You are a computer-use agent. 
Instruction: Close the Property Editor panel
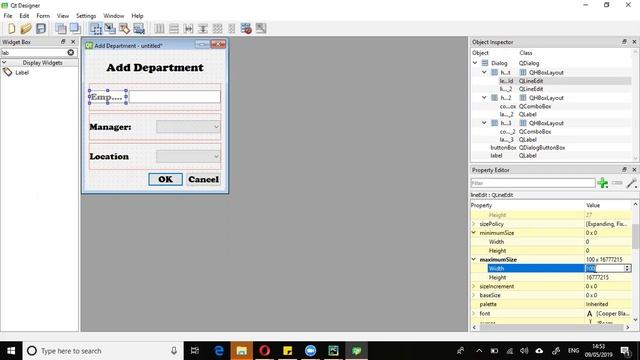click(x=634, y=169)
